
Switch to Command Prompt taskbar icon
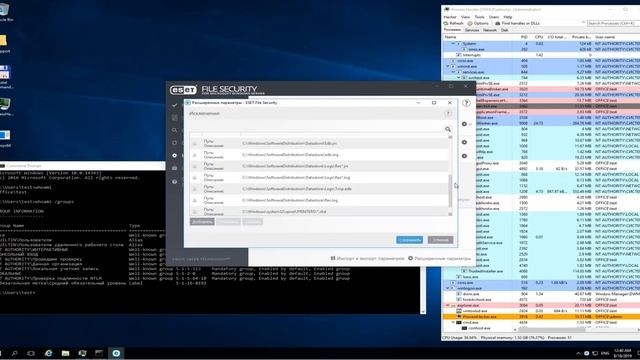click(x=99, y=353)
